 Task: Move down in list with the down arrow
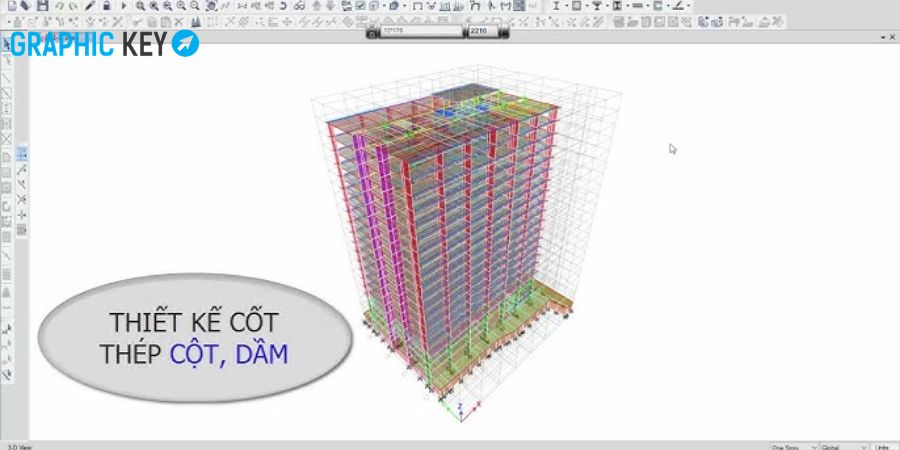click(330, 6)
